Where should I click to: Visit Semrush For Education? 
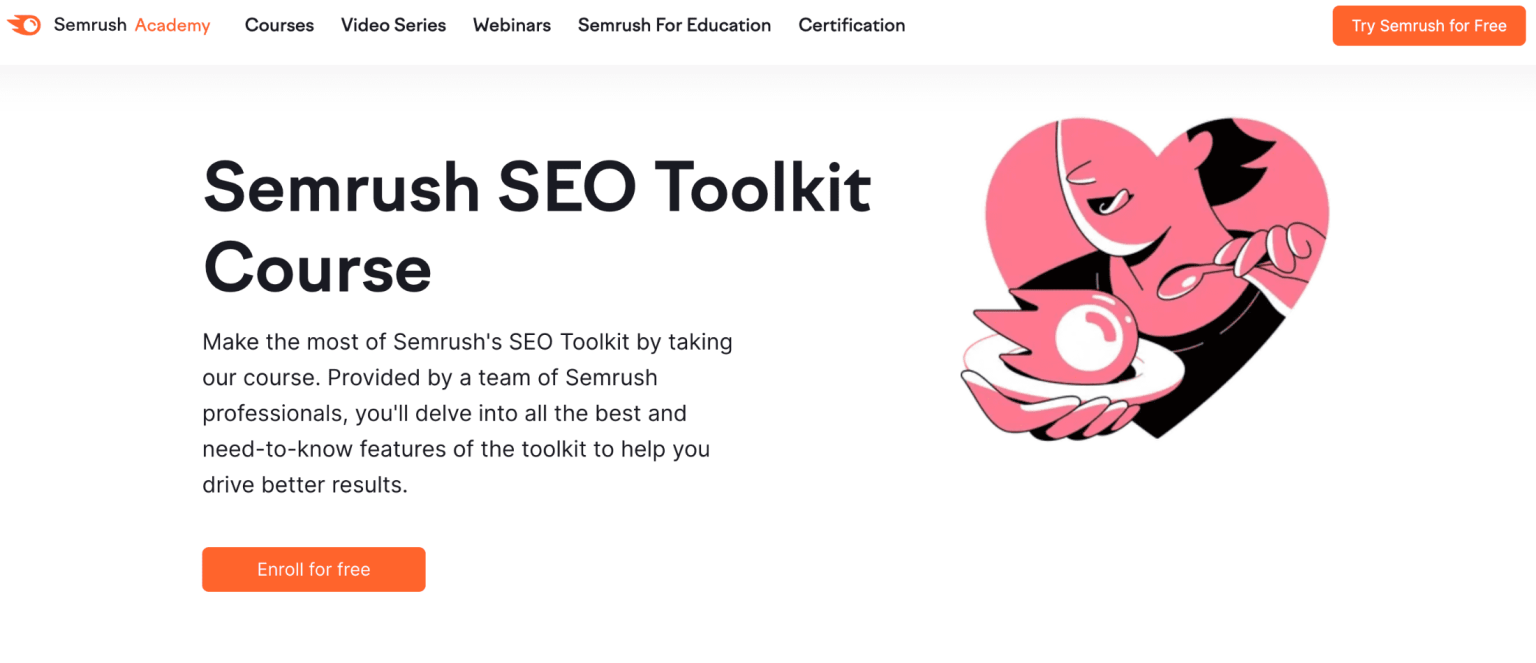674,25
